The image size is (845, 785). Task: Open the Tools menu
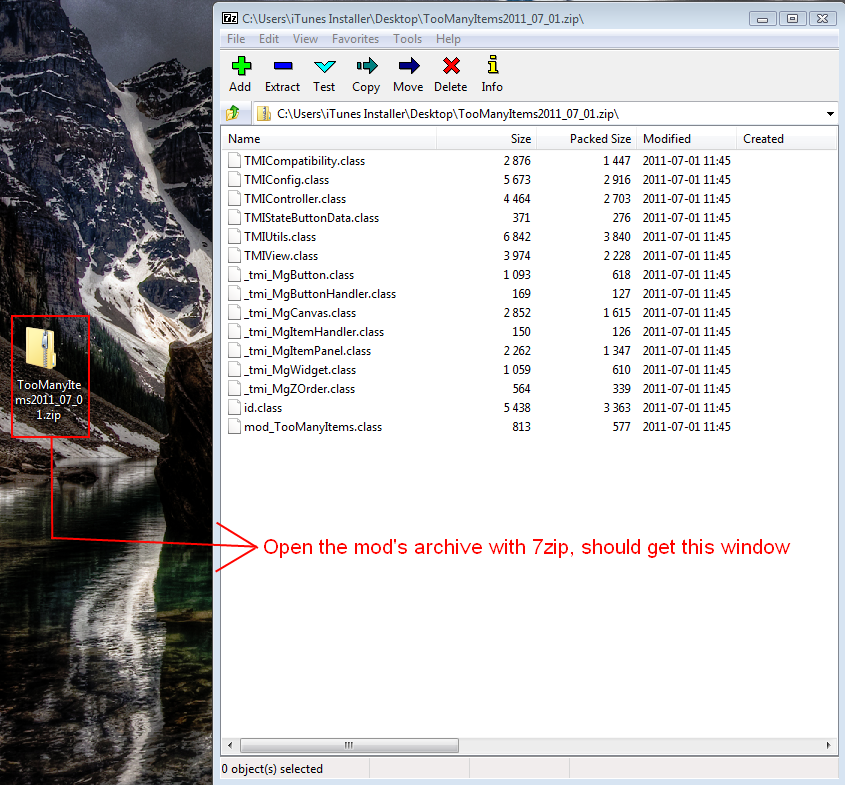tap(407, 39)
